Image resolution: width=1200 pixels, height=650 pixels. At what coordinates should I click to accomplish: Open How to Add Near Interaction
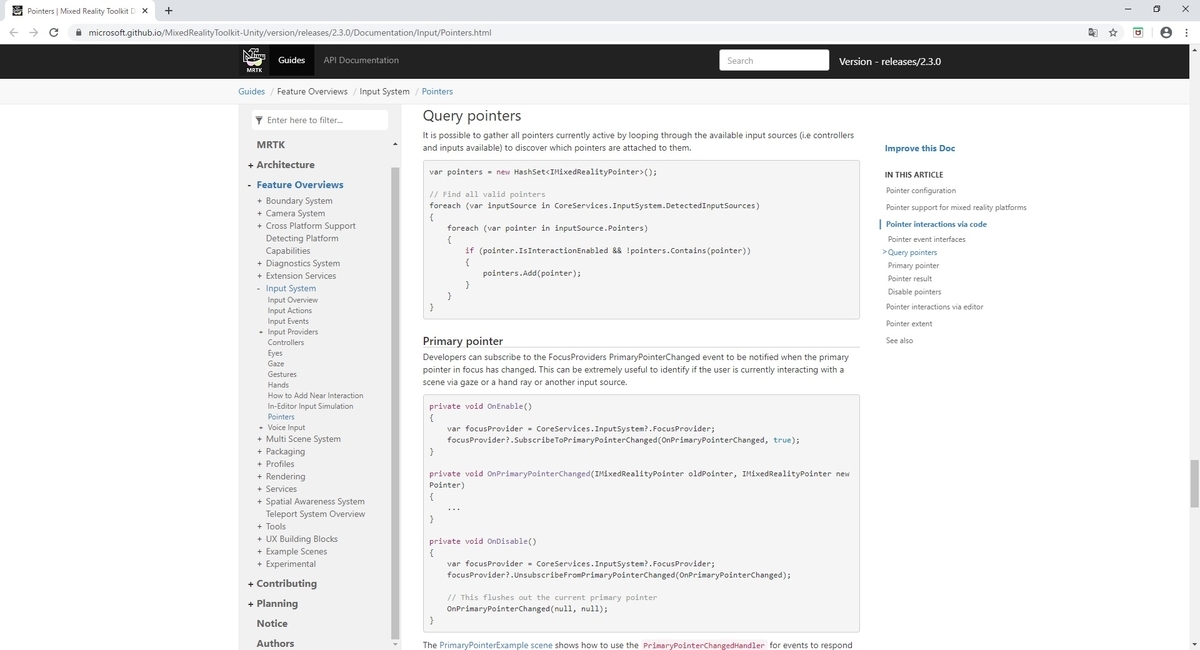316,395
